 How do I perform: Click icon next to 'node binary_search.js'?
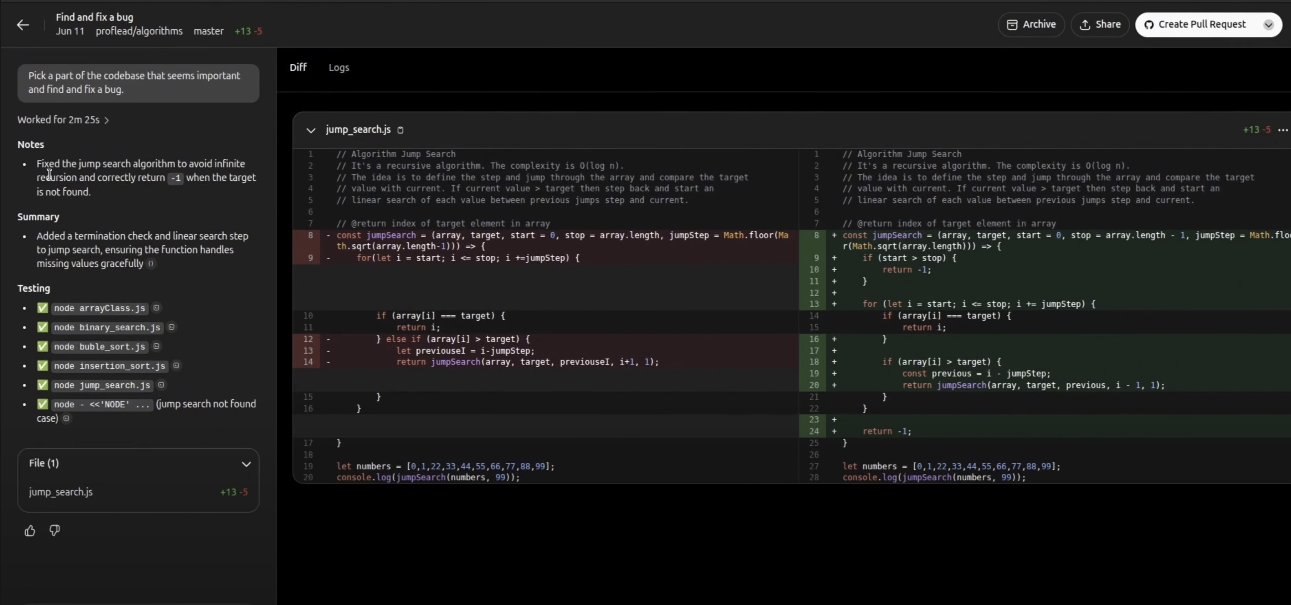[x=171, y=327]
